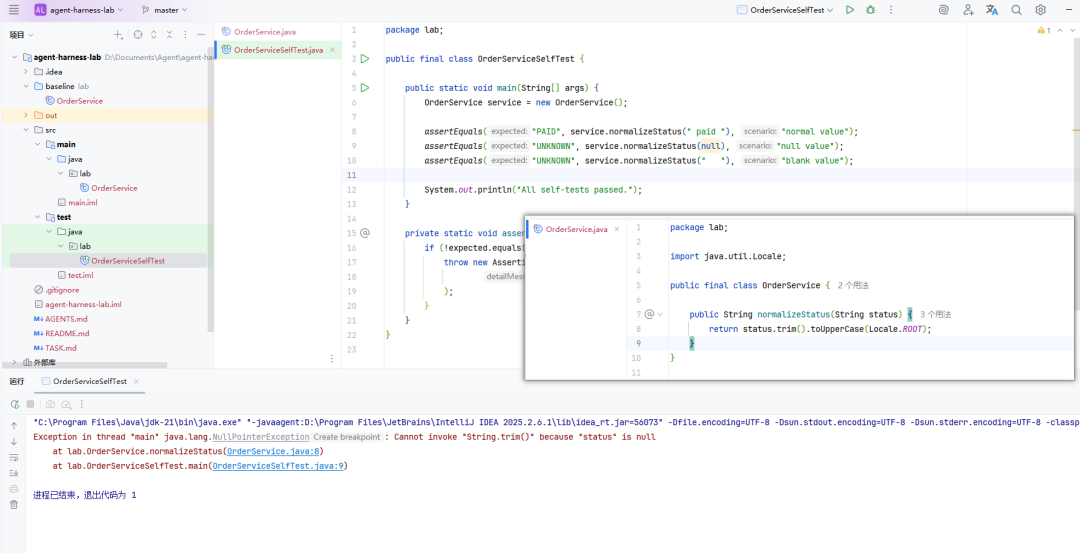The image size is (1080, 553).
Task: Open the main hamburger menu
Action: (x=14, y=10)
